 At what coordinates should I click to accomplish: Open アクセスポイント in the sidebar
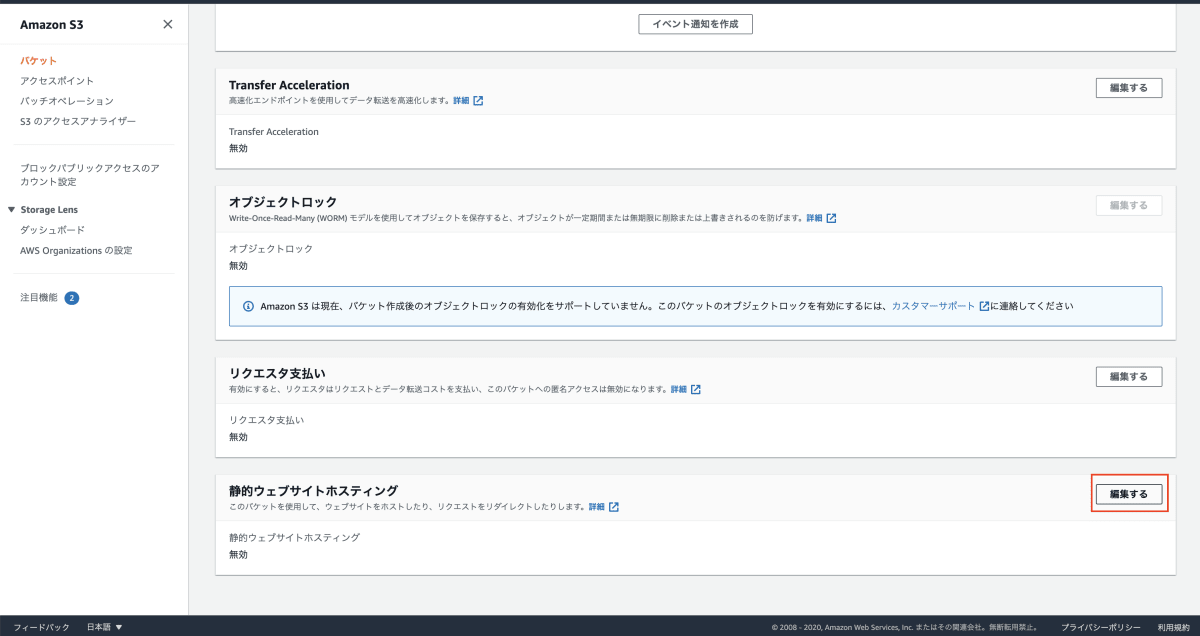57,81
